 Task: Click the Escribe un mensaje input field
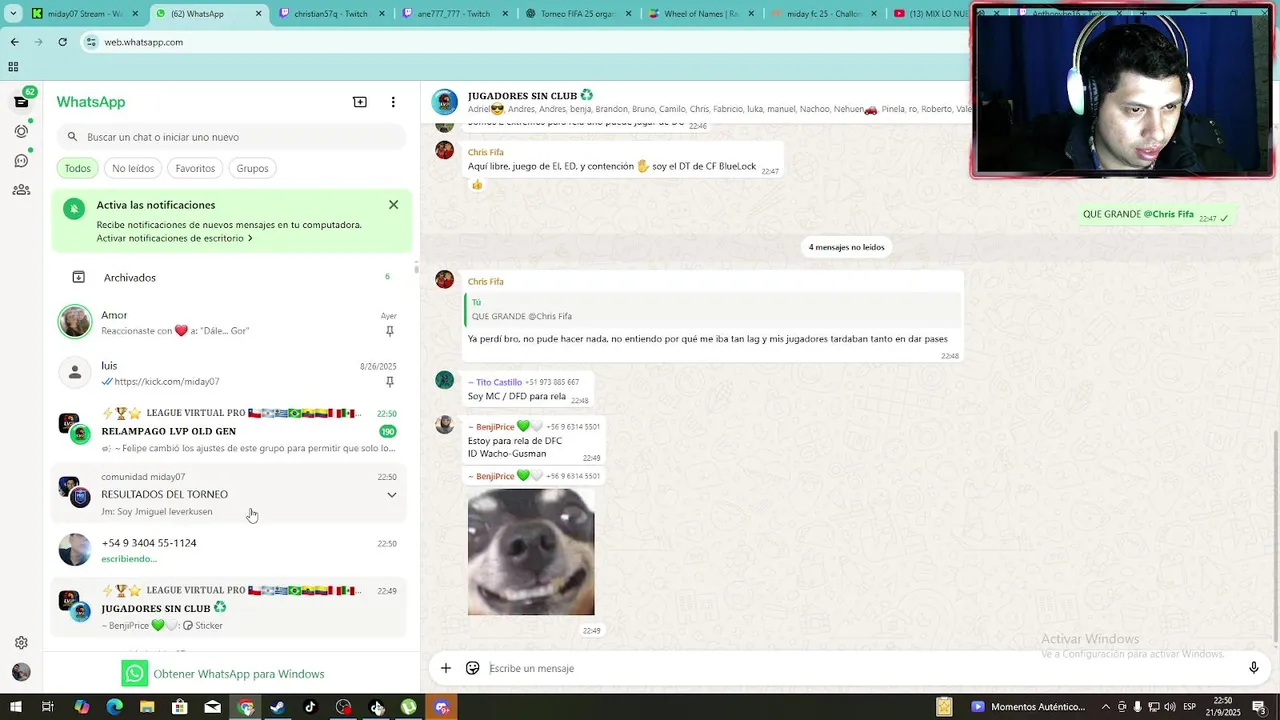[860, 668]
